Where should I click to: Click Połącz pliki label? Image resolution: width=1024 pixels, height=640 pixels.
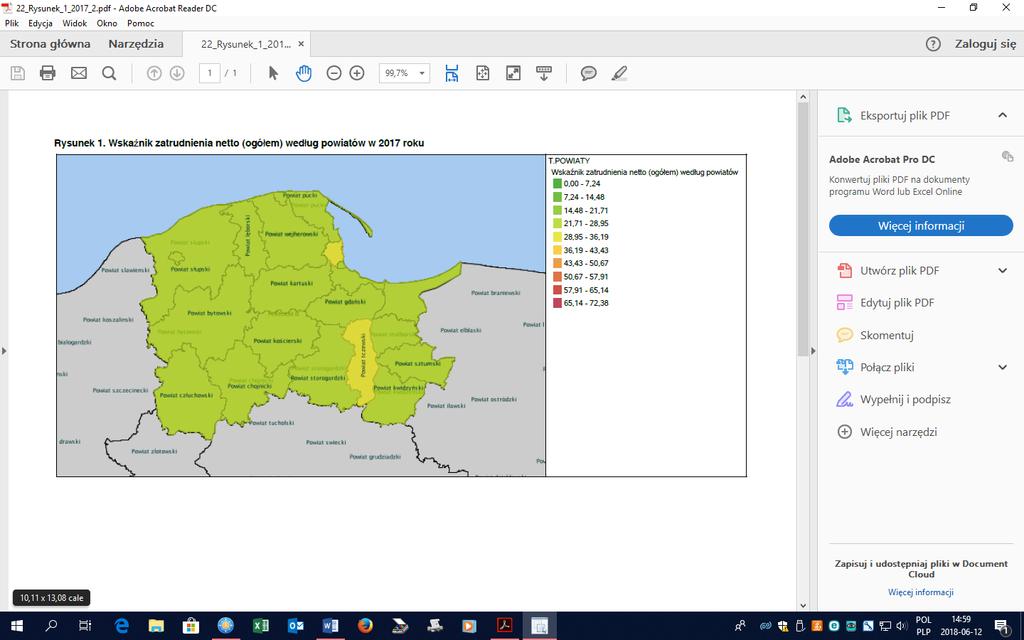[x=887, y=367]
